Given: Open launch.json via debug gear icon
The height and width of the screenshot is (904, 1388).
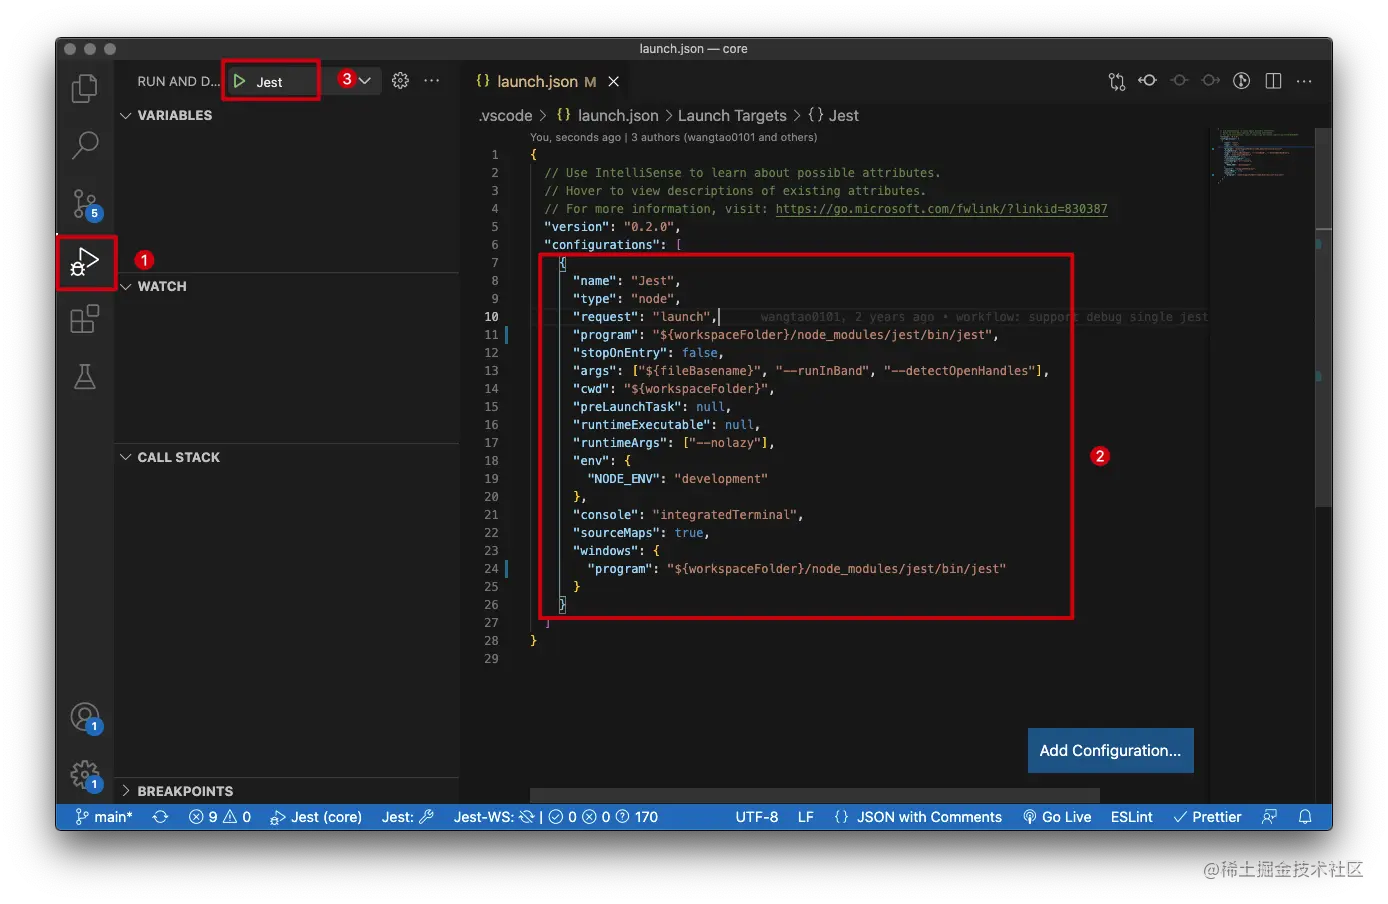Looking at the screenshot, I should tap(400, 81).
